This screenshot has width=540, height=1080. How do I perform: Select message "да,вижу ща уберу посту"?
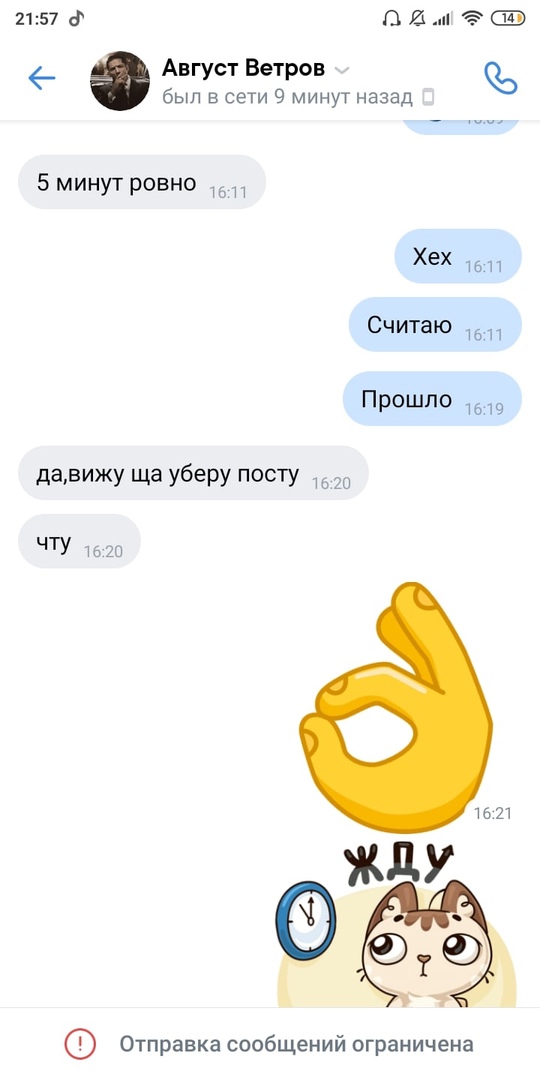pyautogui.click(x=193, y=473)
